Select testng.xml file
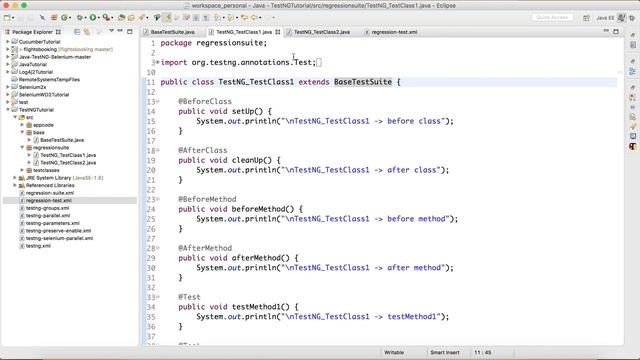The width and height of the screenshot is (640, 360). tap(38, 246)
